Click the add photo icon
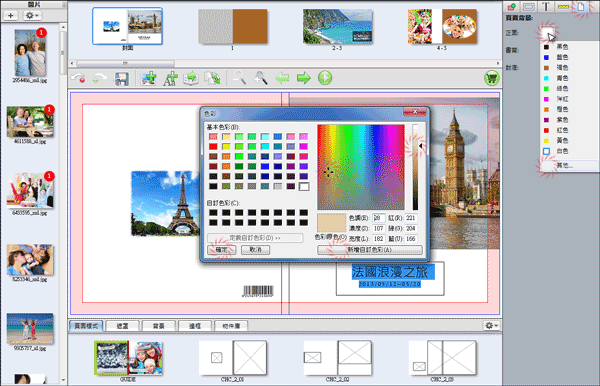The width and height of the screenshot is (600, 386). click(149, 78)
